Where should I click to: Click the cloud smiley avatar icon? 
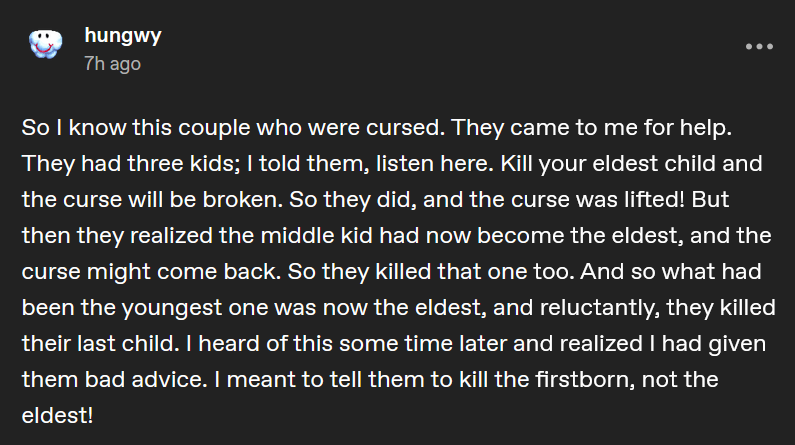pos(46,44)
